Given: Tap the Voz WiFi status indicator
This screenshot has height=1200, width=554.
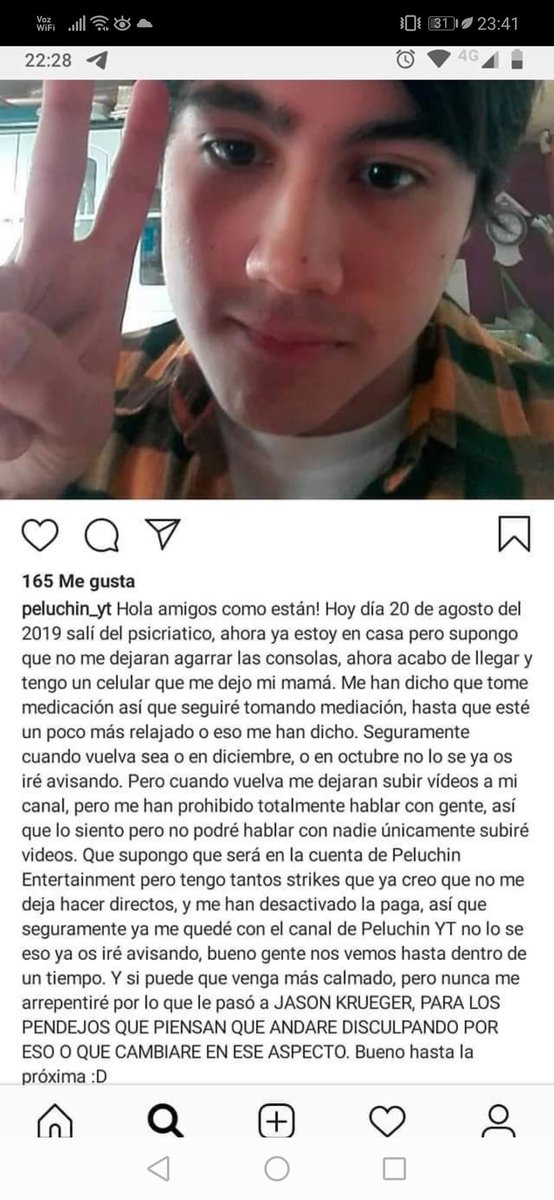Looking at the screenshot, I should tap(43, 22).
